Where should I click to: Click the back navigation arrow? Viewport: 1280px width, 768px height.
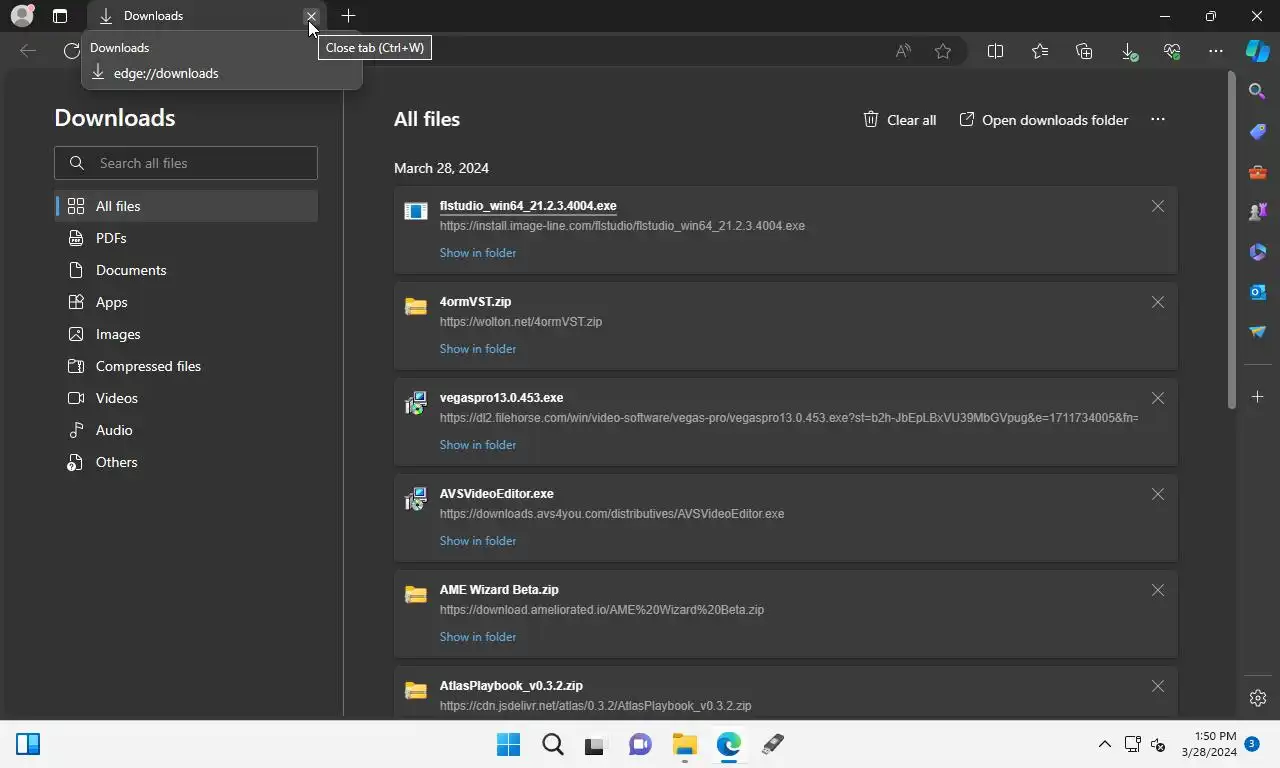click(28, 51)
